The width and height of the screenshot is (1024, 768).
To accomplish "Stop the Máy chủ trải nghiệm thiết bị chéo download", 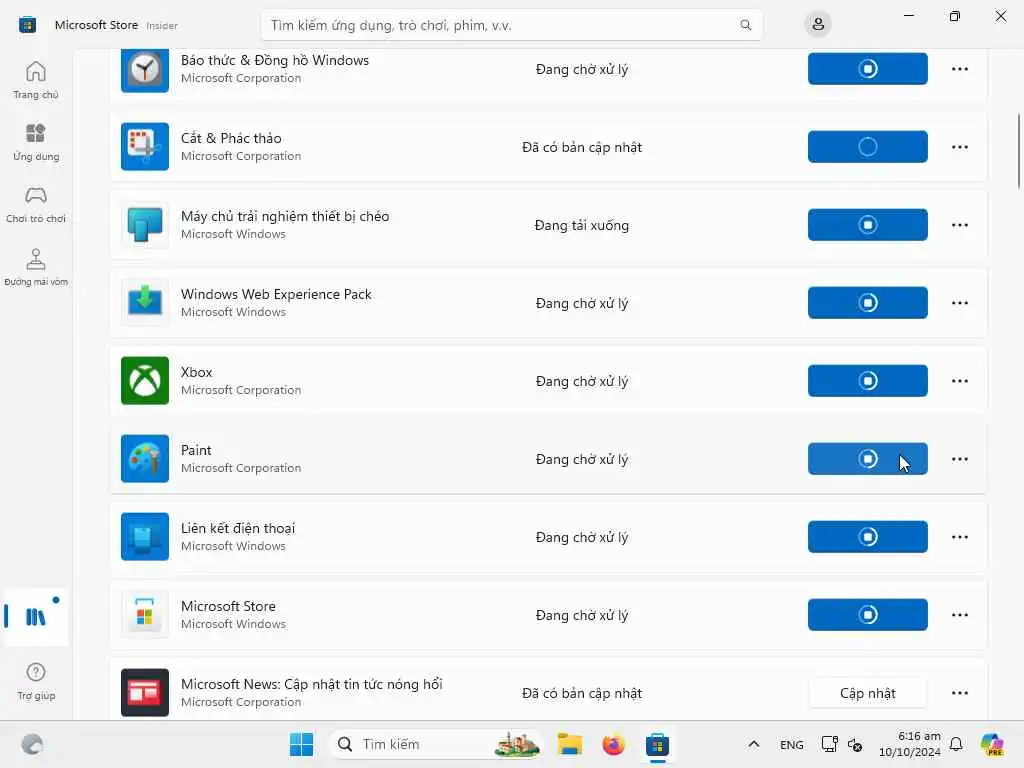I will click(867, 225).
